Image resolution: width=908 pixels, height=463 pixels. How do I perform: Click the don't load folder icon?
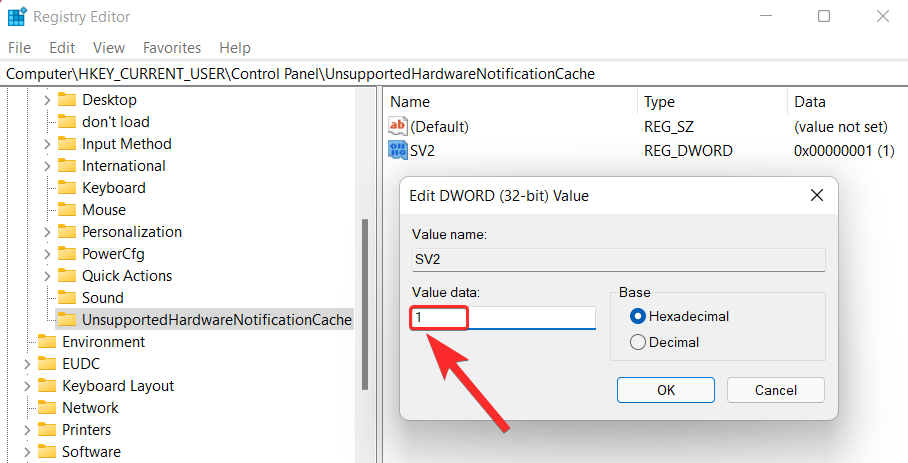click(67, 122)
